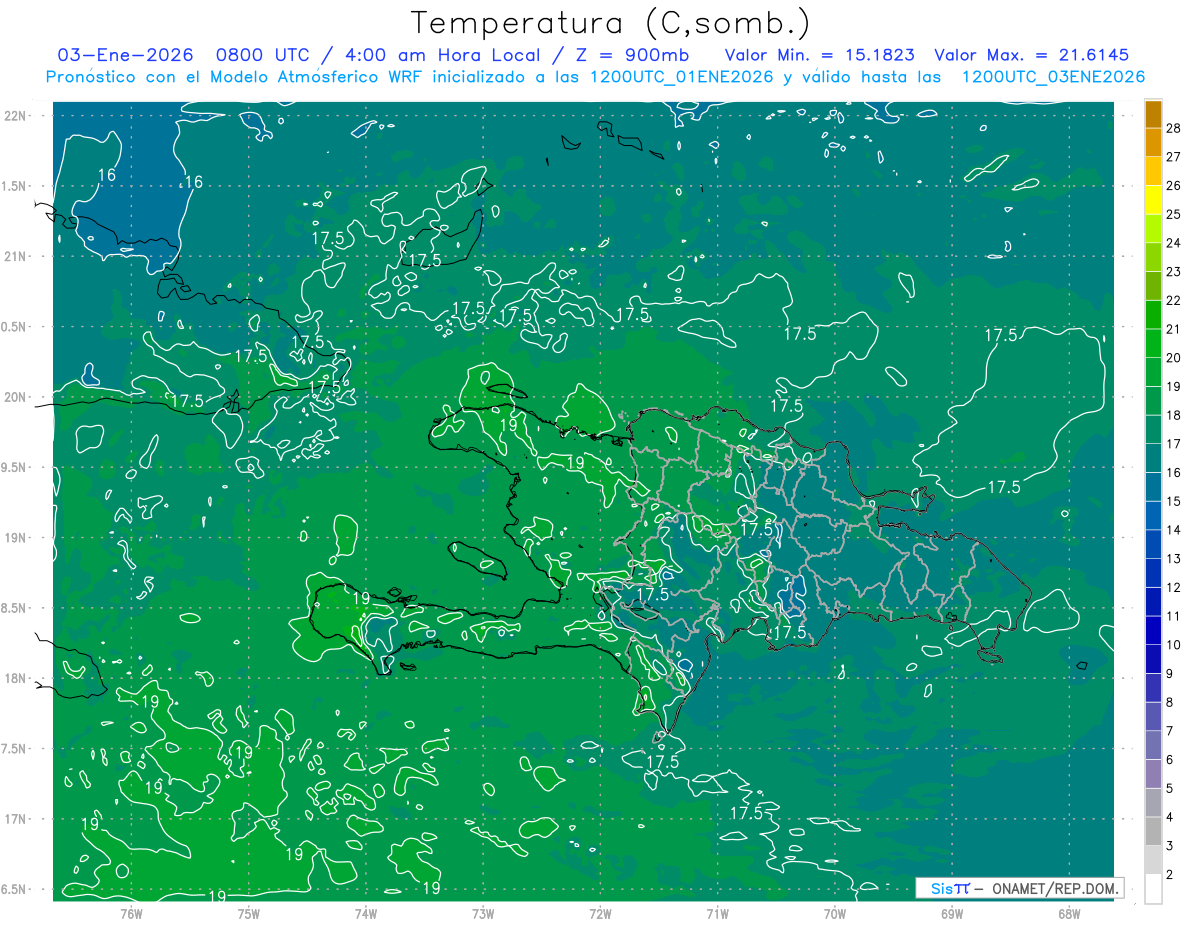Click the "74W" longitude axis label
Image resolution: width=1200 pixels, height=927 pixels.
coord(366,913)
